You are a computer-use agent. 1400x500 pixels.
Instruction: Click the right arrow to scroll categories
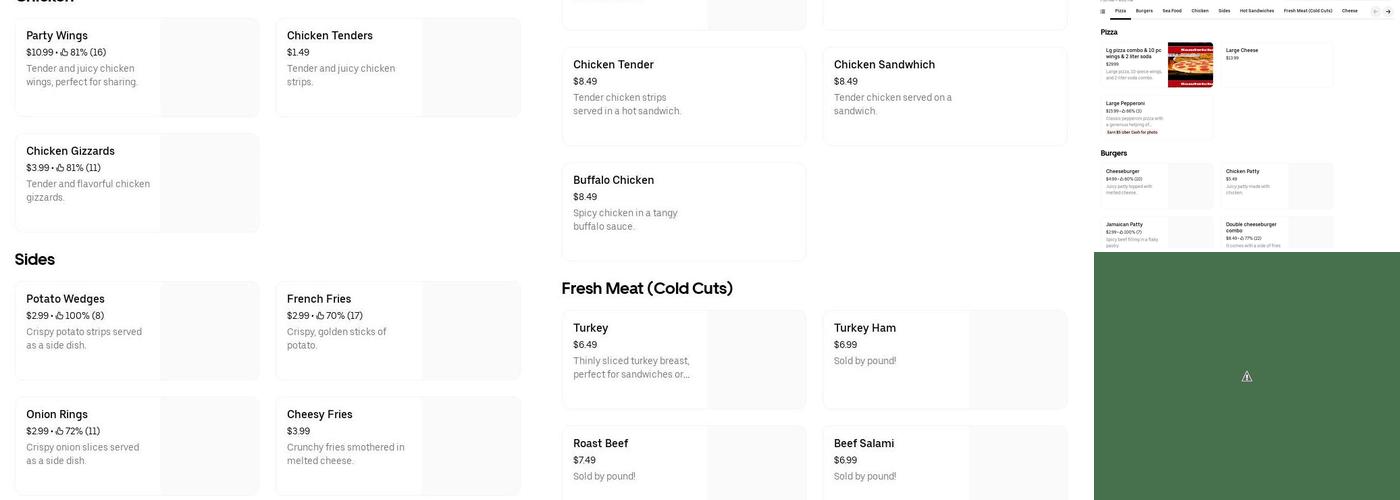[x=1388, y=11]
